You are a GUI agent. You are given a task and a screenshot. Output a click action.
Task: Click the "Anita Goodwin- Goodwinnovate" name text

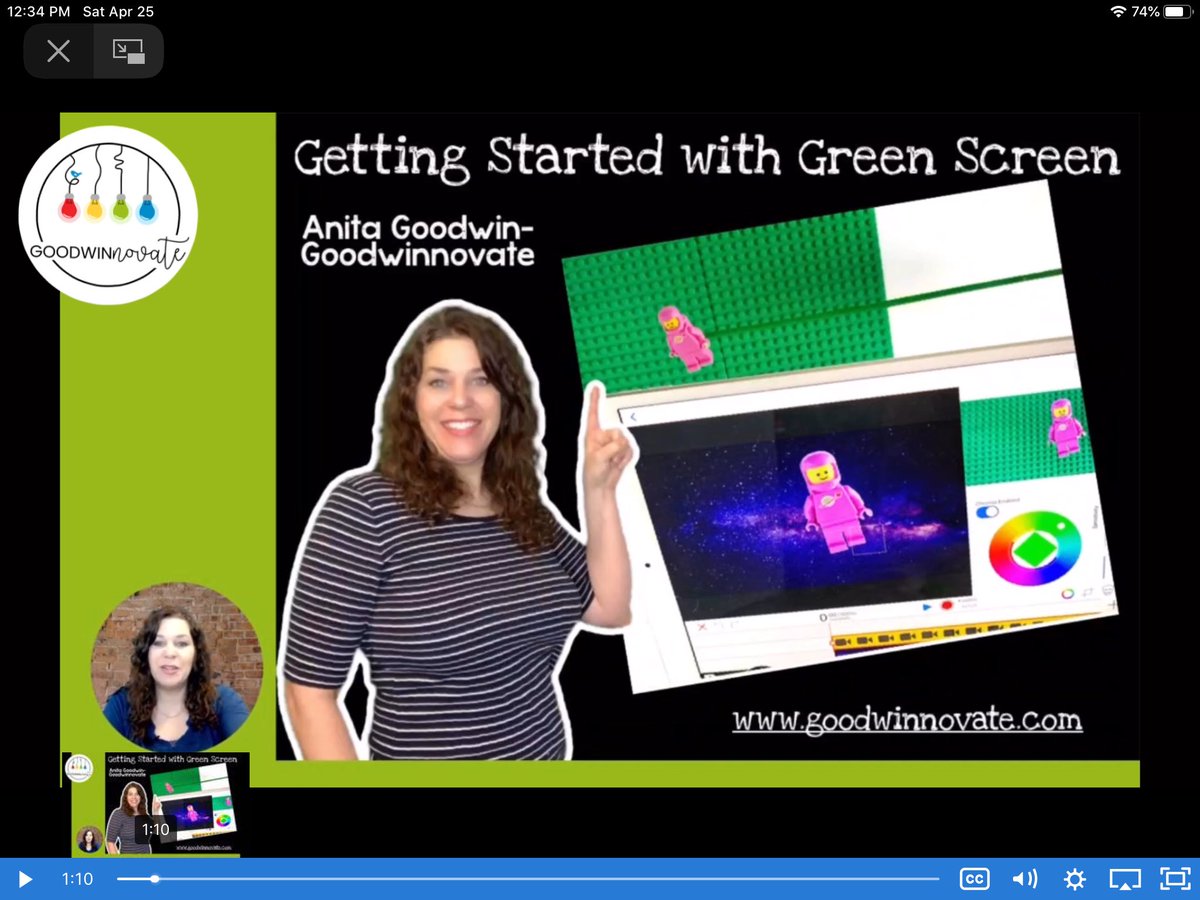(418, 242)
